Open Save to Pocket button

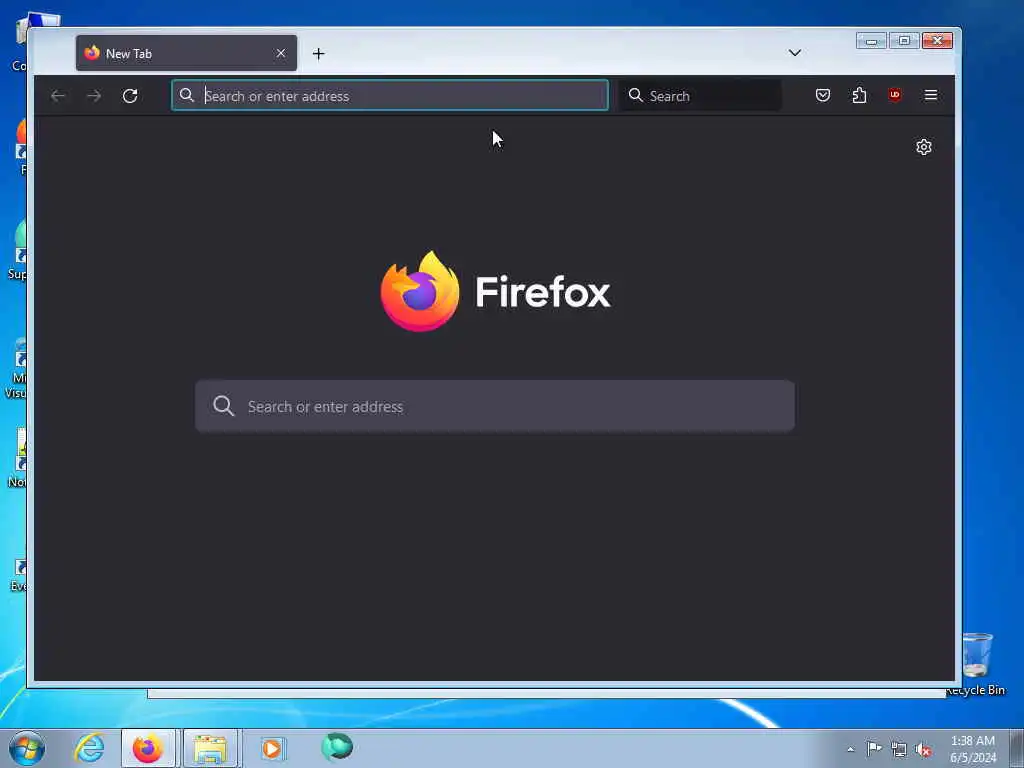point(823,95)
